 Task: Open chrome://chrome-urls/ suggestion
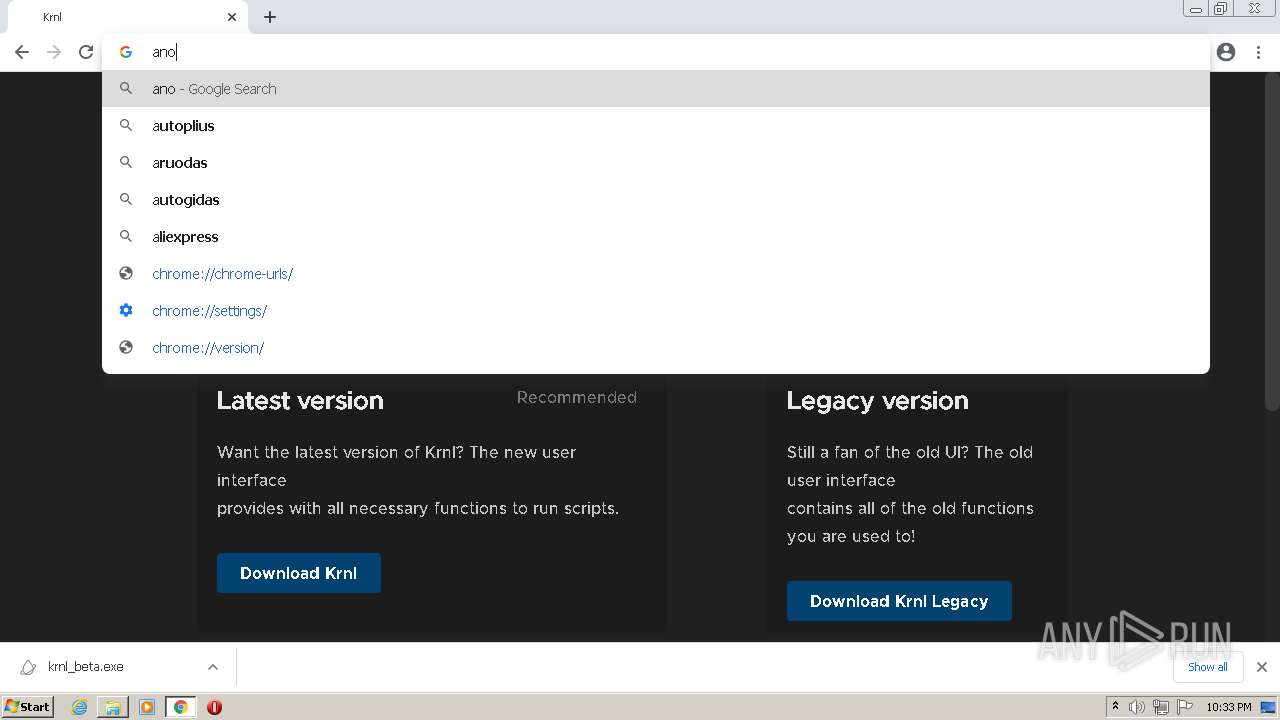tap(656, 273)
